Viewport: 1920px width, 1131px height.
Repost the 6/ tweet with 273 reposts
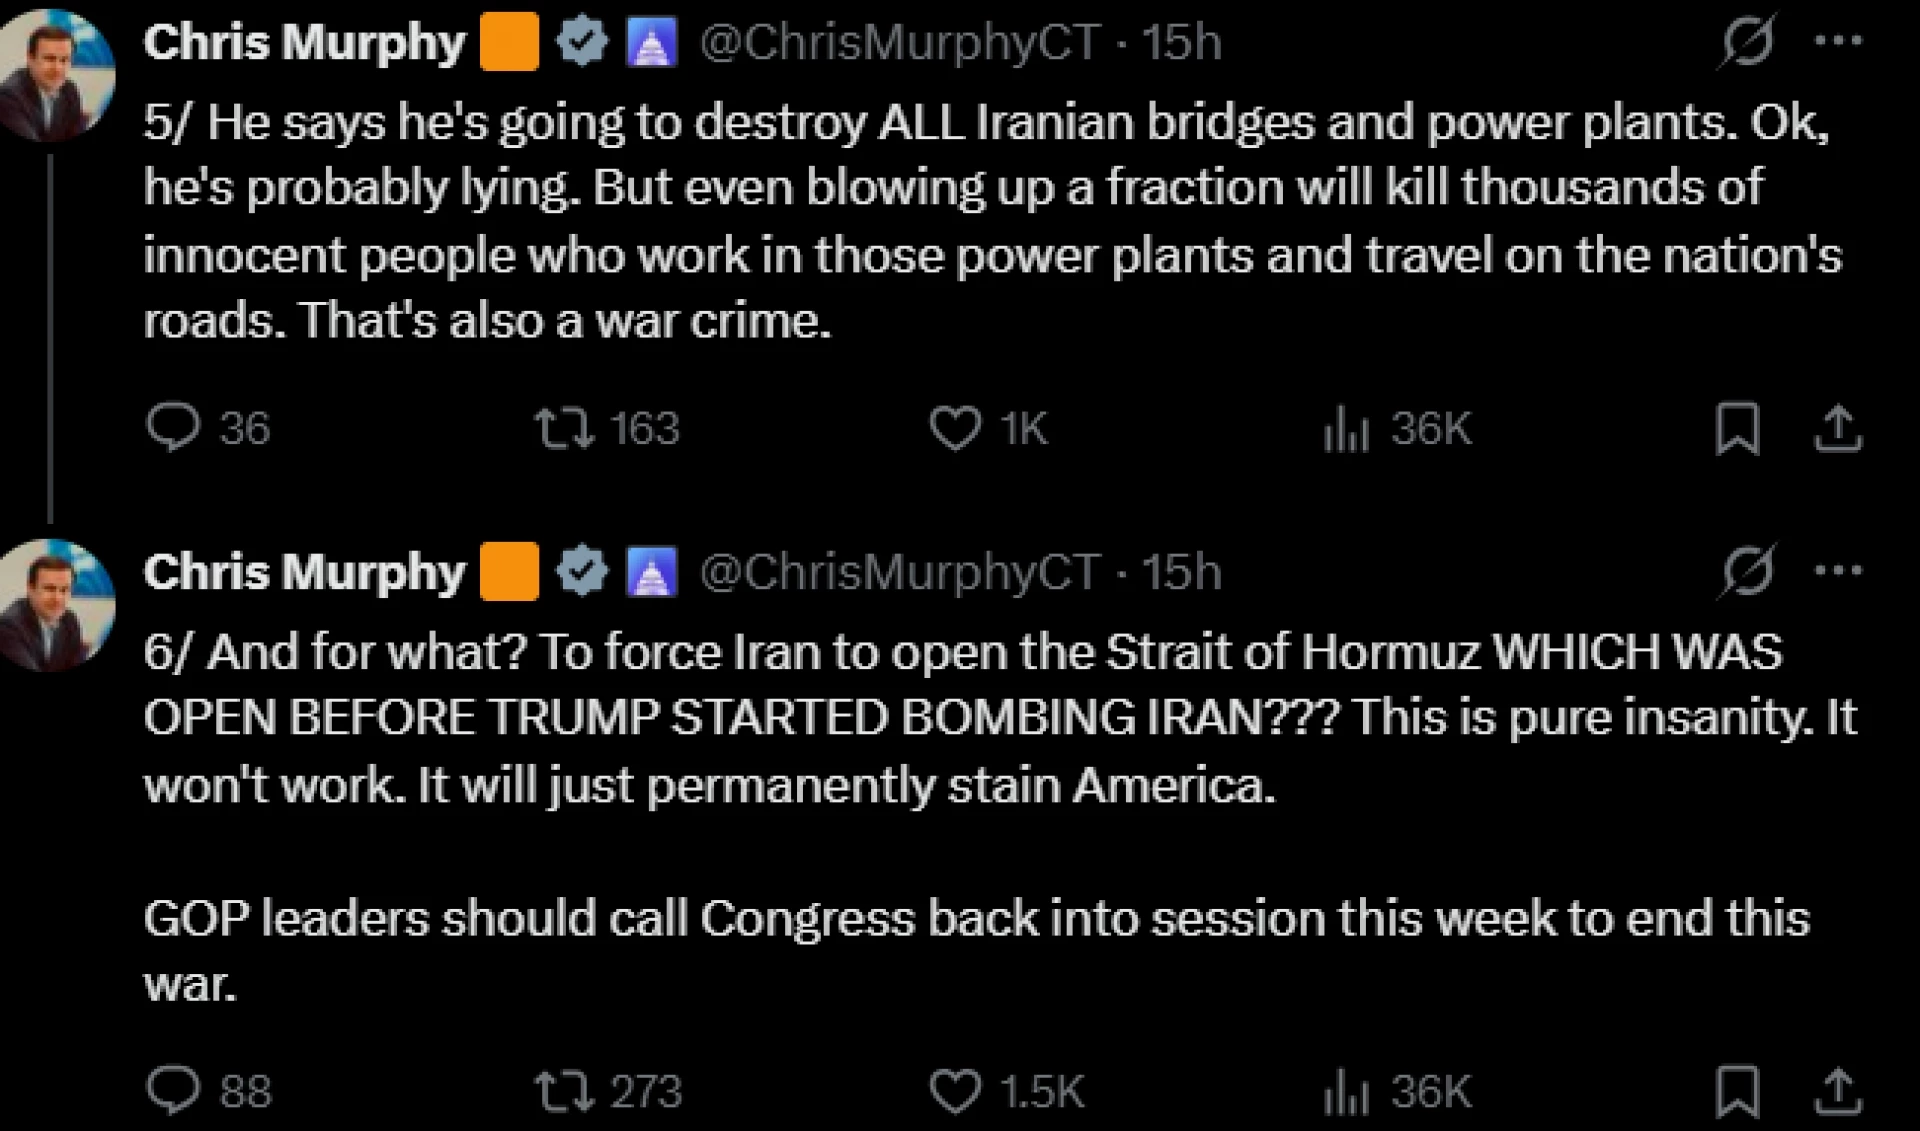pyautogui.click(x=565, y=1091)
